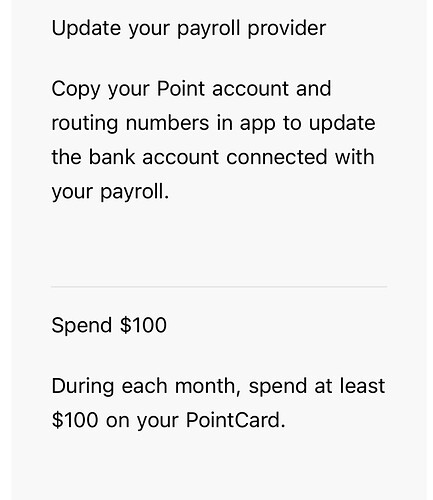
Task: Click the line "routing numbers in app to update"
Action: coord(213,123)
